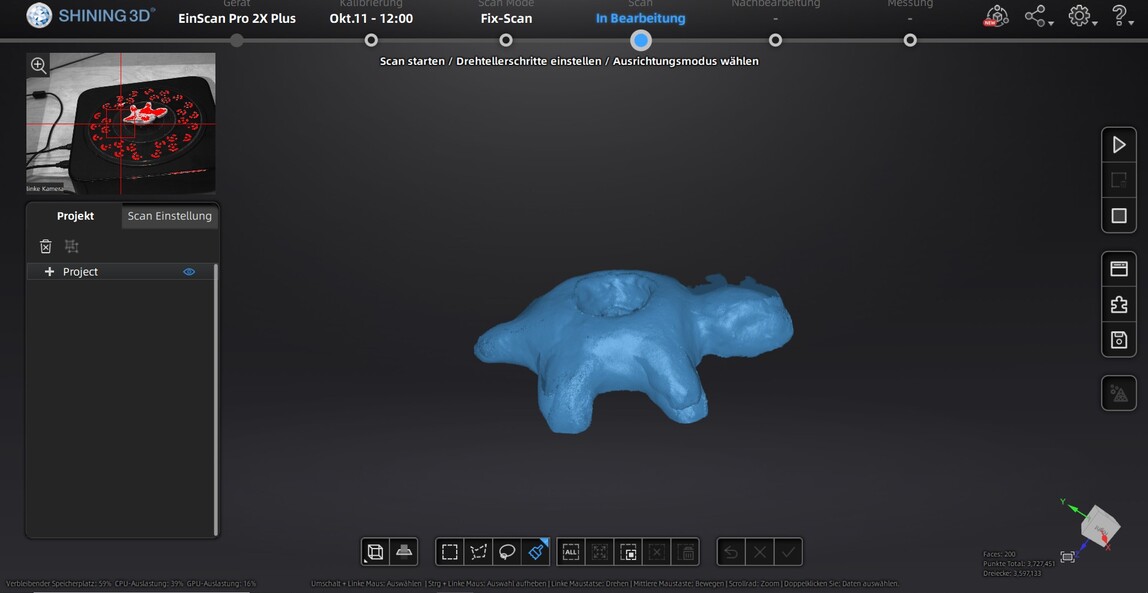
Task: Click the trash delete-selection icon in bottom toolbar
Action: pos(685,552)
